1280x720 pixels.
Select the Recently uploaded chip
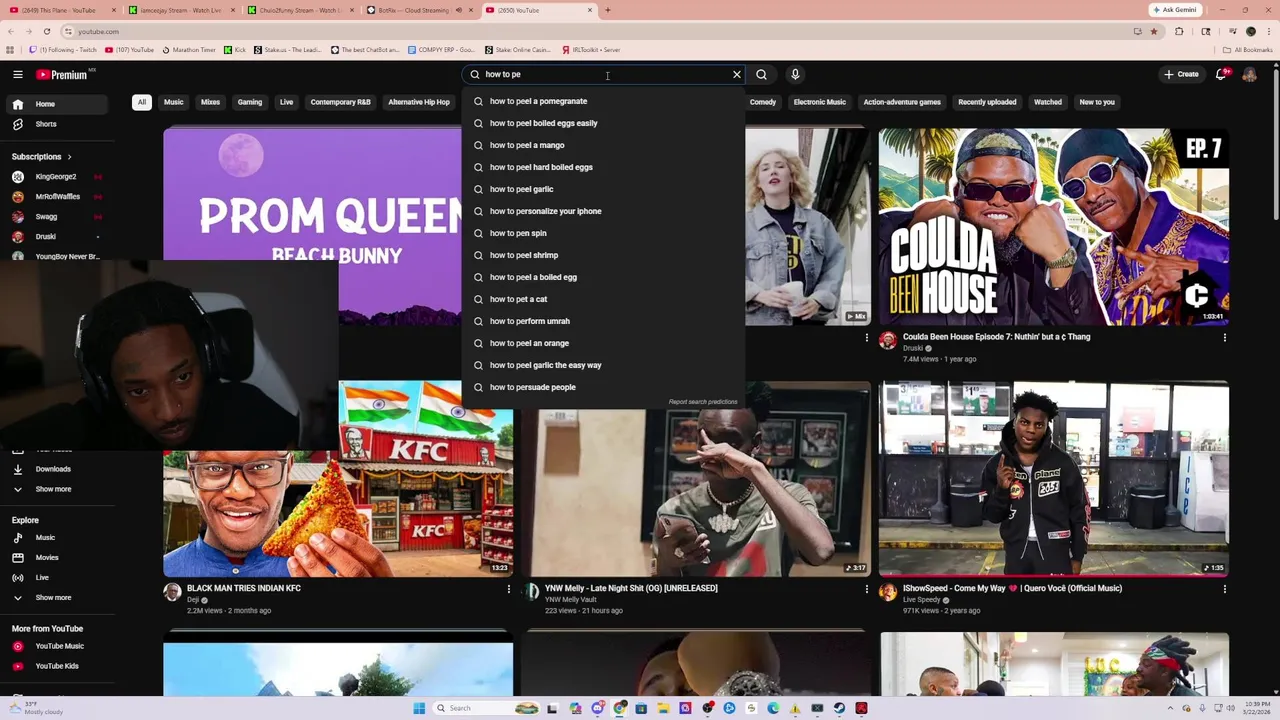pyautogui.click(x=987, y=102)
